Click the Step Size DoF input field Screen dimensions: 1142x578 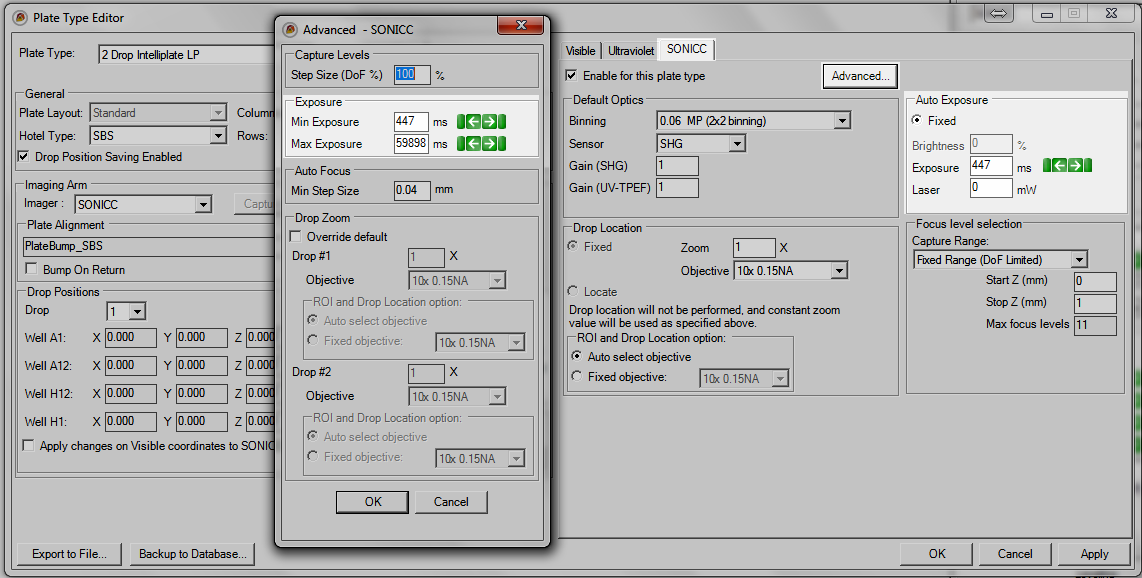(x=412, y=75)
